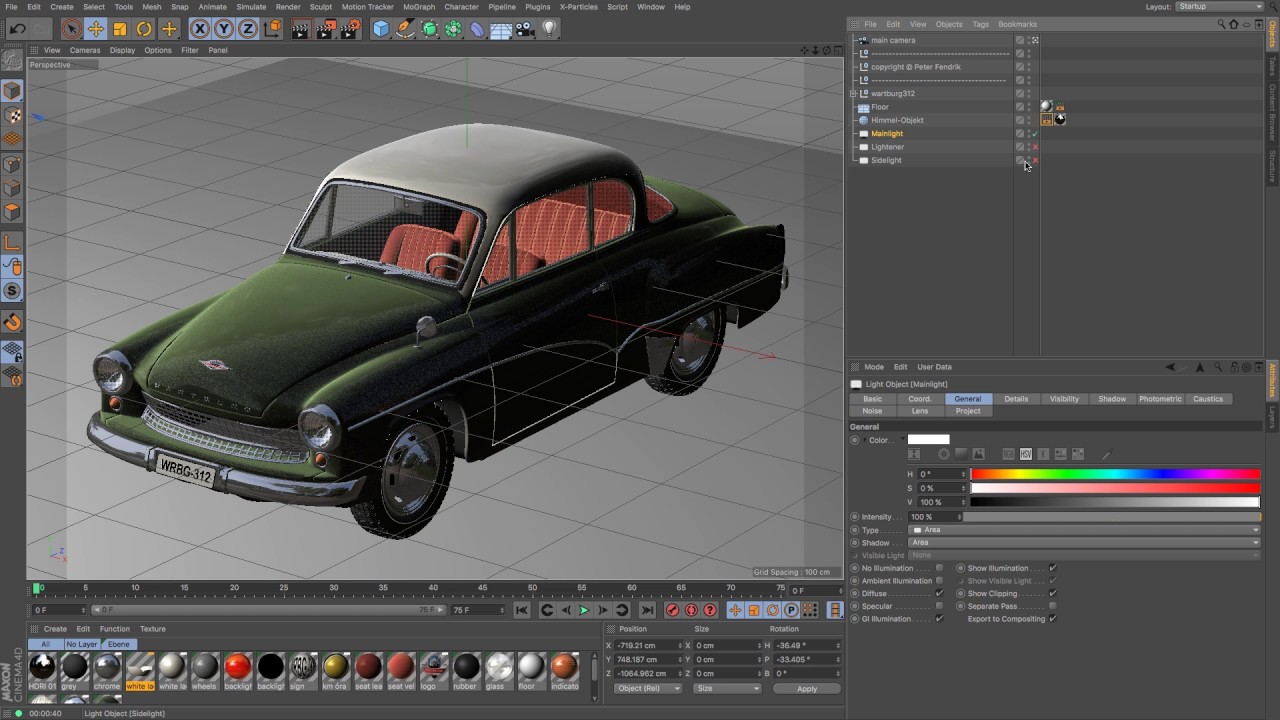Toggle the Y-axis lock
The width and height of the screenshot is (1280, 720).
[224, 29]
